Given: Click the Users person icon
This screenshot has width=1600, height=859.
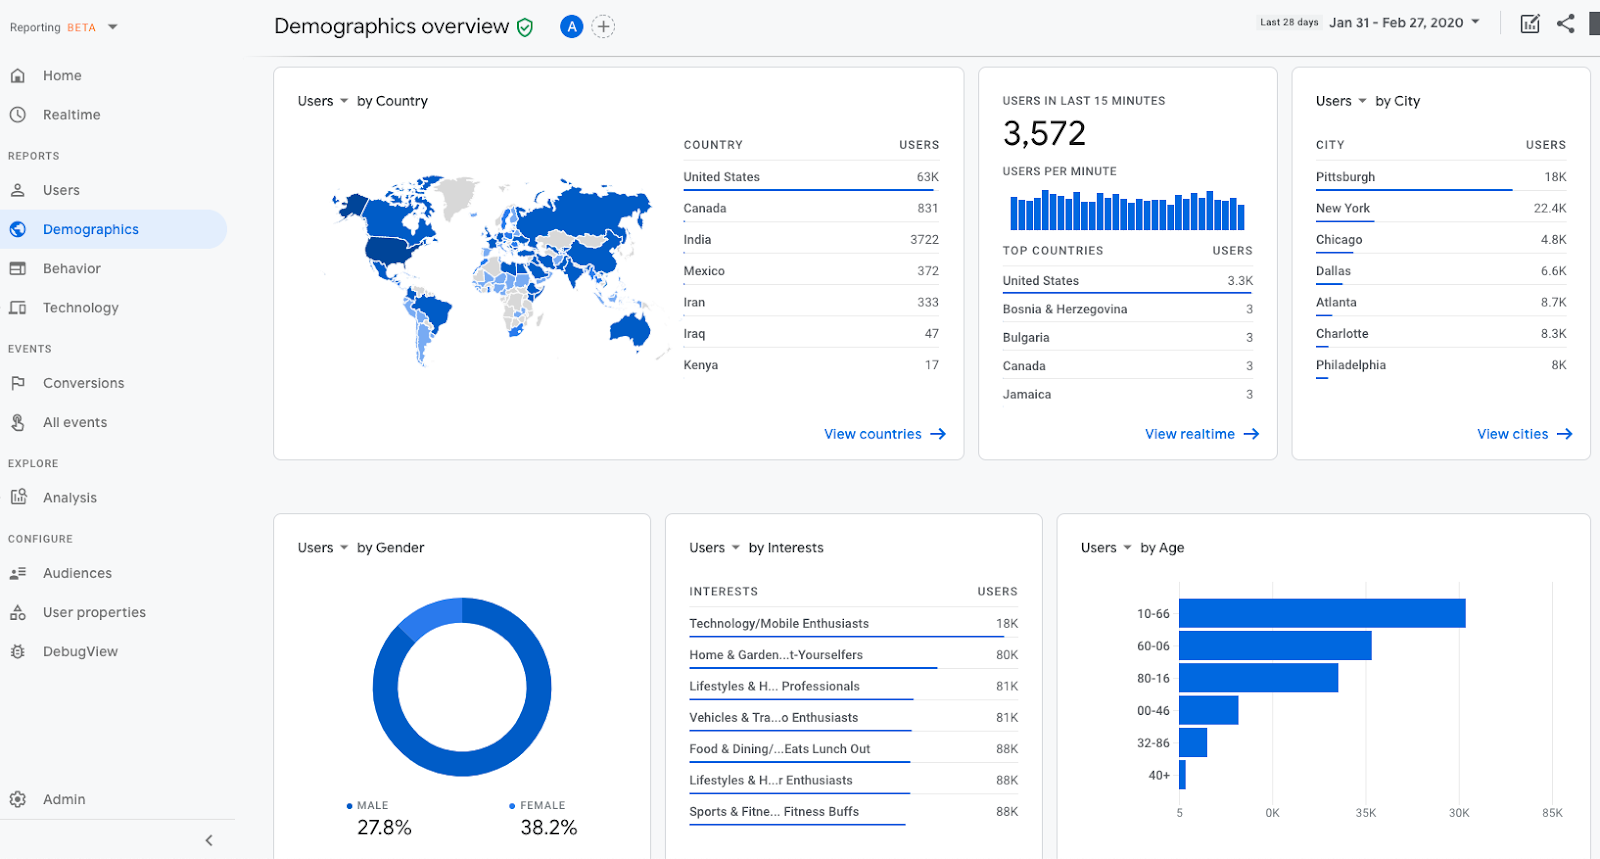Looking at the screenshot, I should 18,190.
